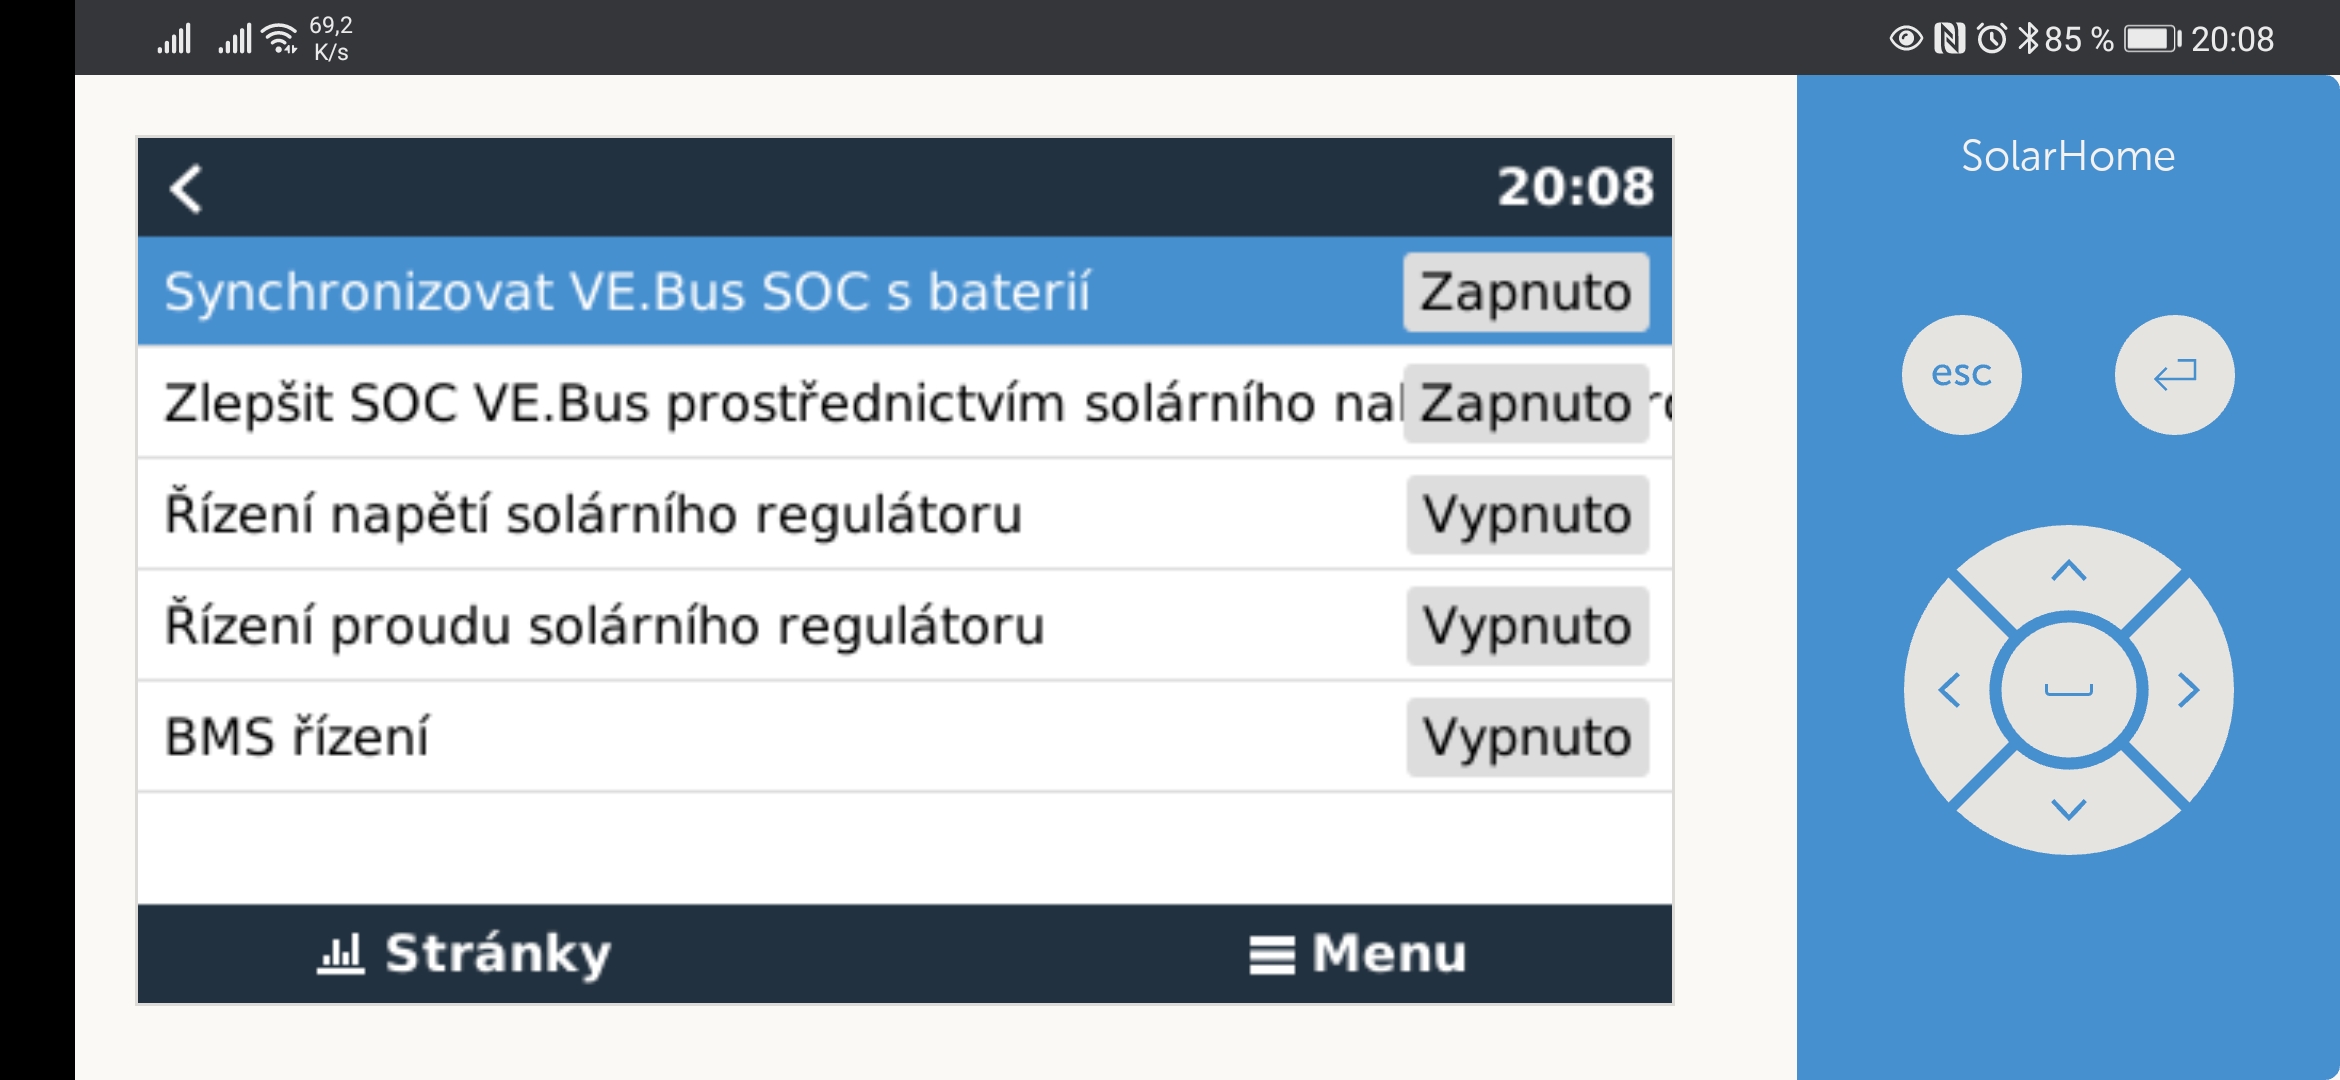Toggle Zlepšit SOC VE.Bus Zapnuto switch
The image size is (2340, 1080).
(1525, 404)
